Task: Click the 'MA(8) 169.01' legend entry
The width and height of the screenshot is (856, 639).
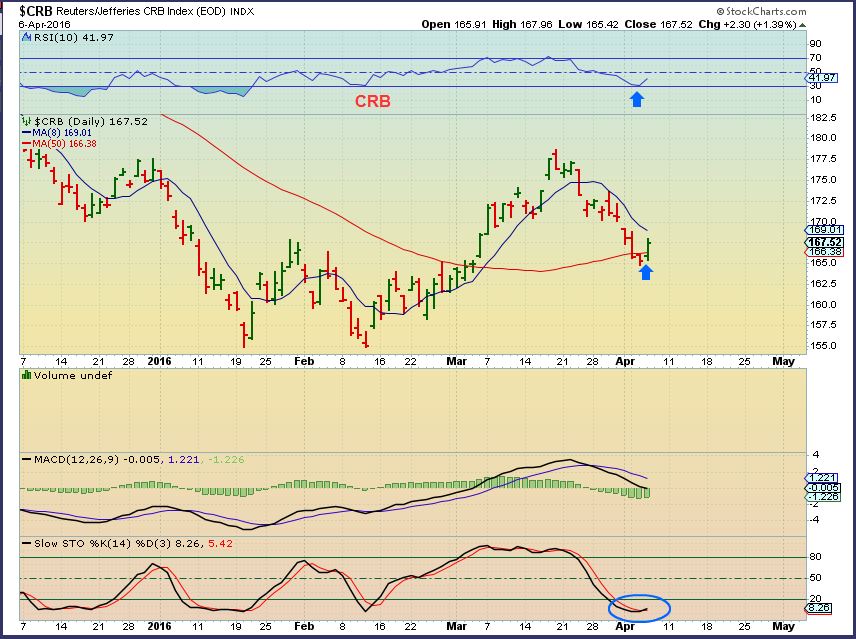Action: (x=57, y=133)
